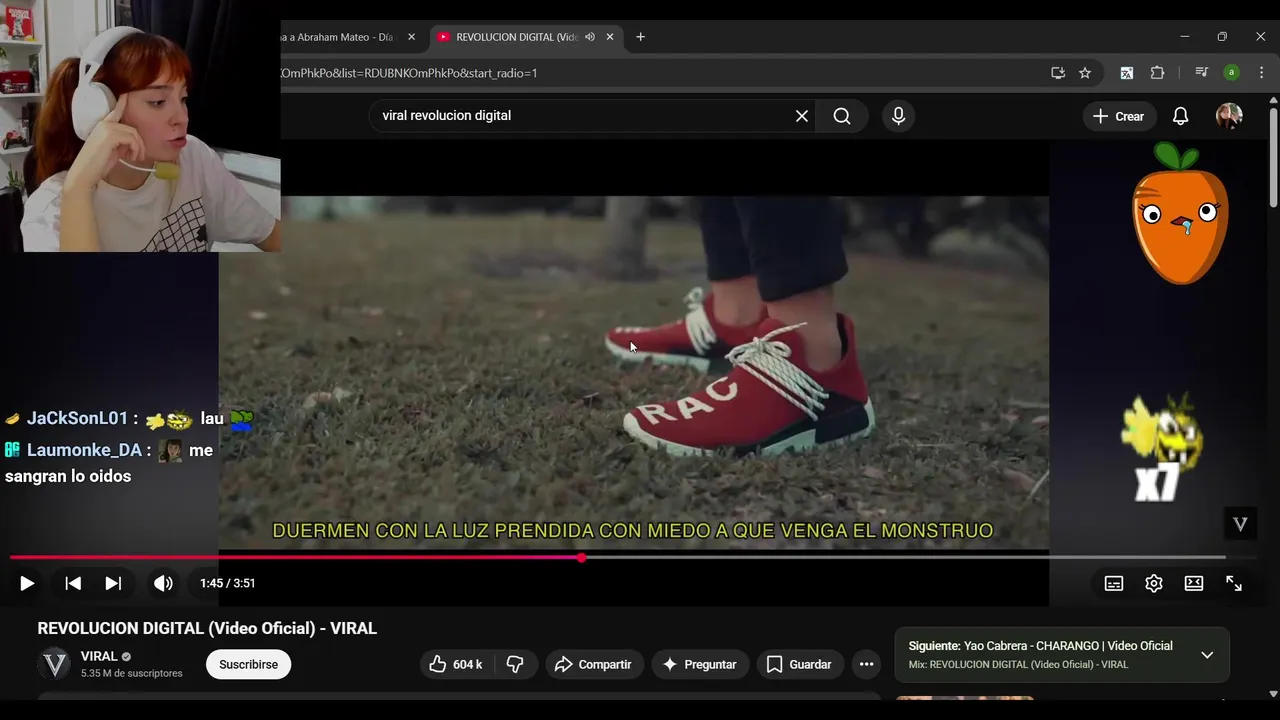Click the search magnifier button
Image resolution: width=1280 pixels, height=720 pixels.
pos(842,116)
